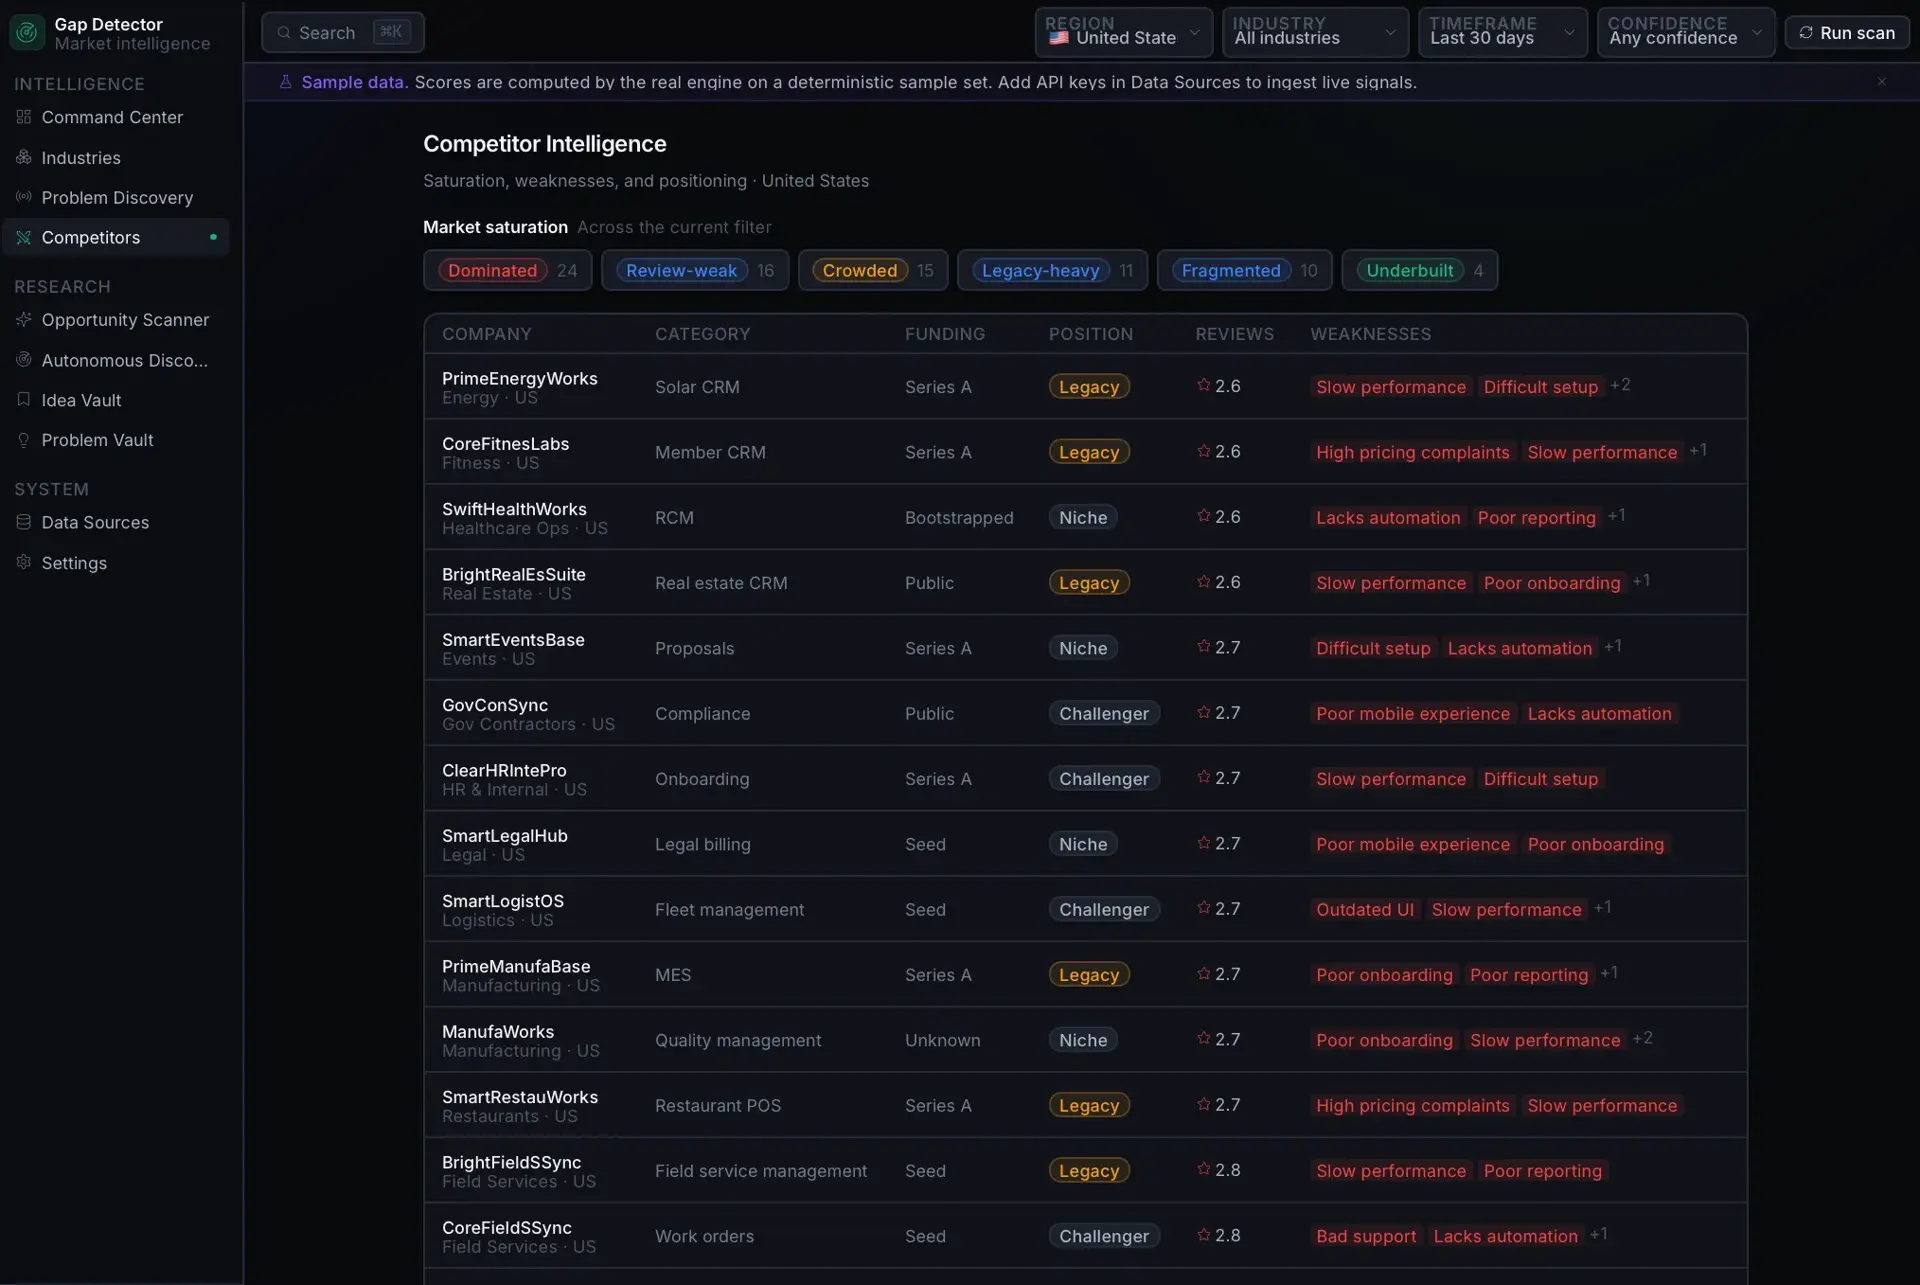The image size is (1920, 1285).
Task: Go to Industries page
Action: pyautogui.click(x=116, y=157)
